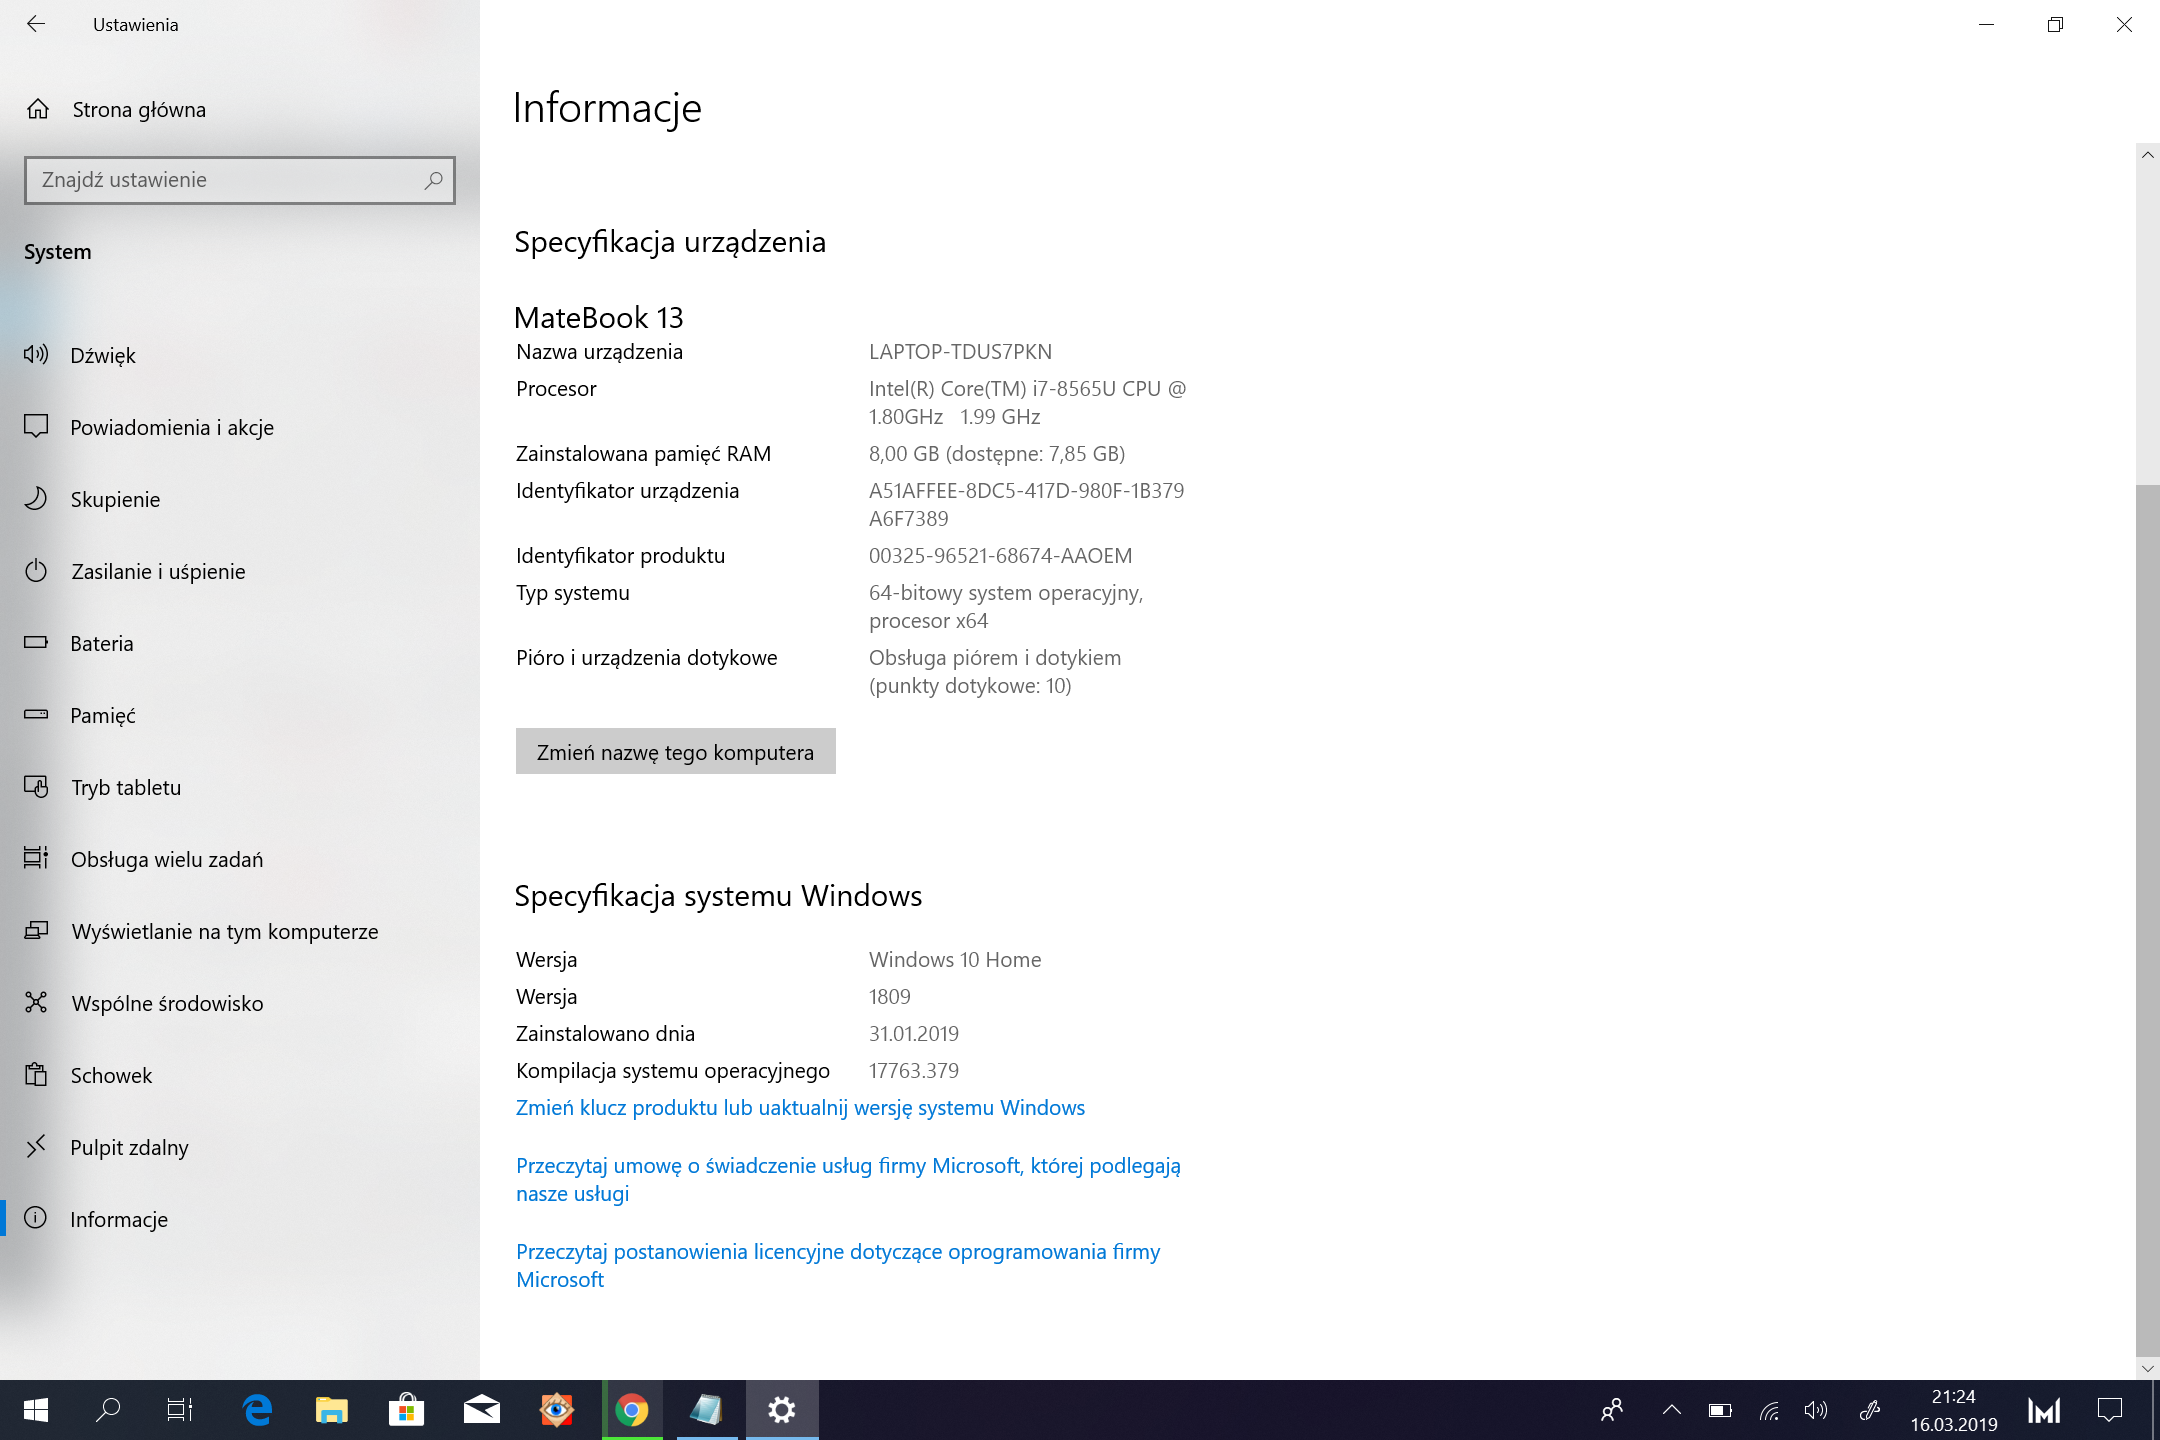Click the Pulpit zdalny icon
2160x1440 pixels.
pyautogui.click(x=36, y=1147)
